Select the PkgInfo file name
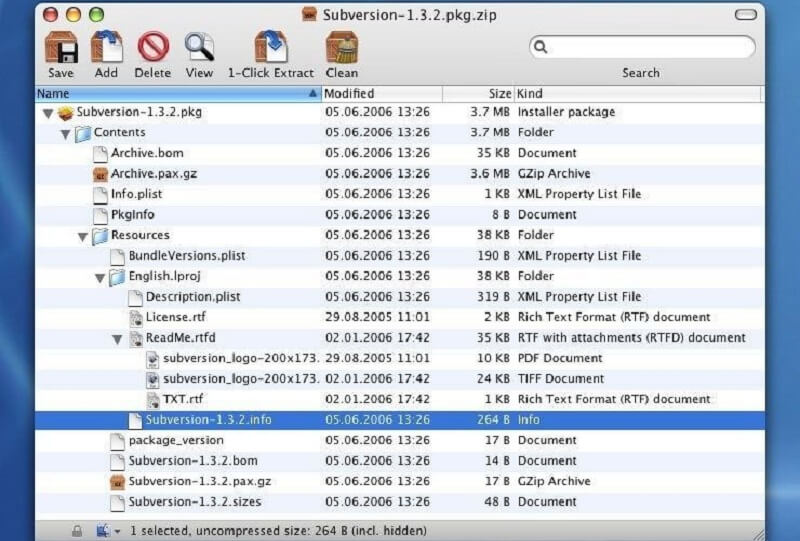Viewport: 800px width, 541px height. (133, 215)
